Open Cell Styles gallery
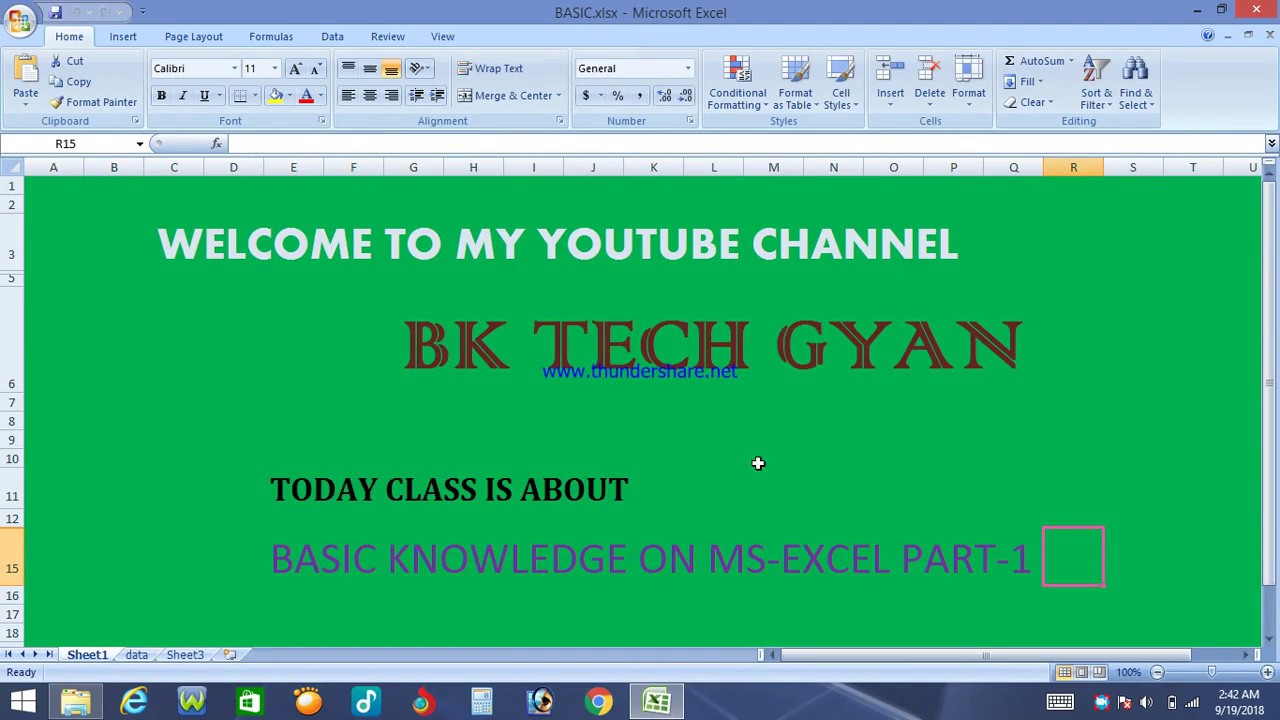This screenshot has height=720, width=1280. click(x=841, y=84)
